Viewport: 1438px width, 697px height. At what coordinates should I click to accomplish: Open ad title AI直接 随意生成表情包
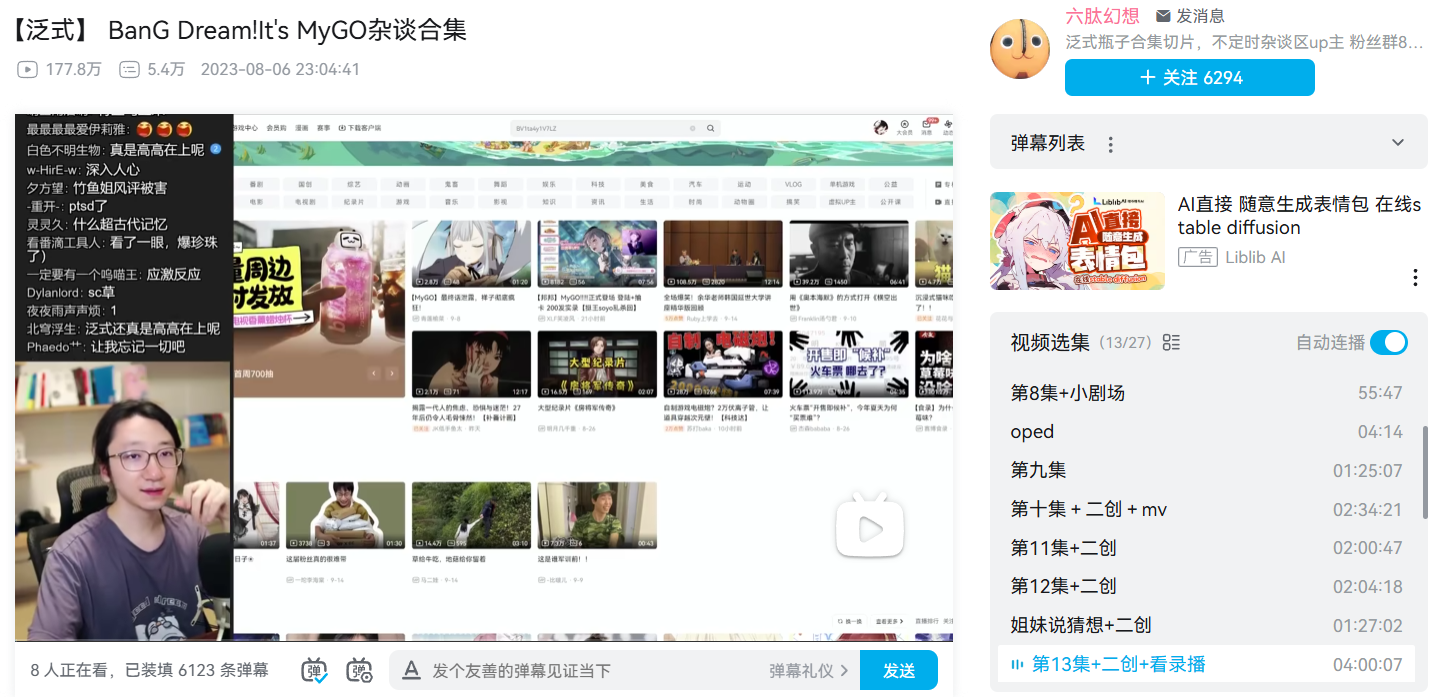(1299, 216)
